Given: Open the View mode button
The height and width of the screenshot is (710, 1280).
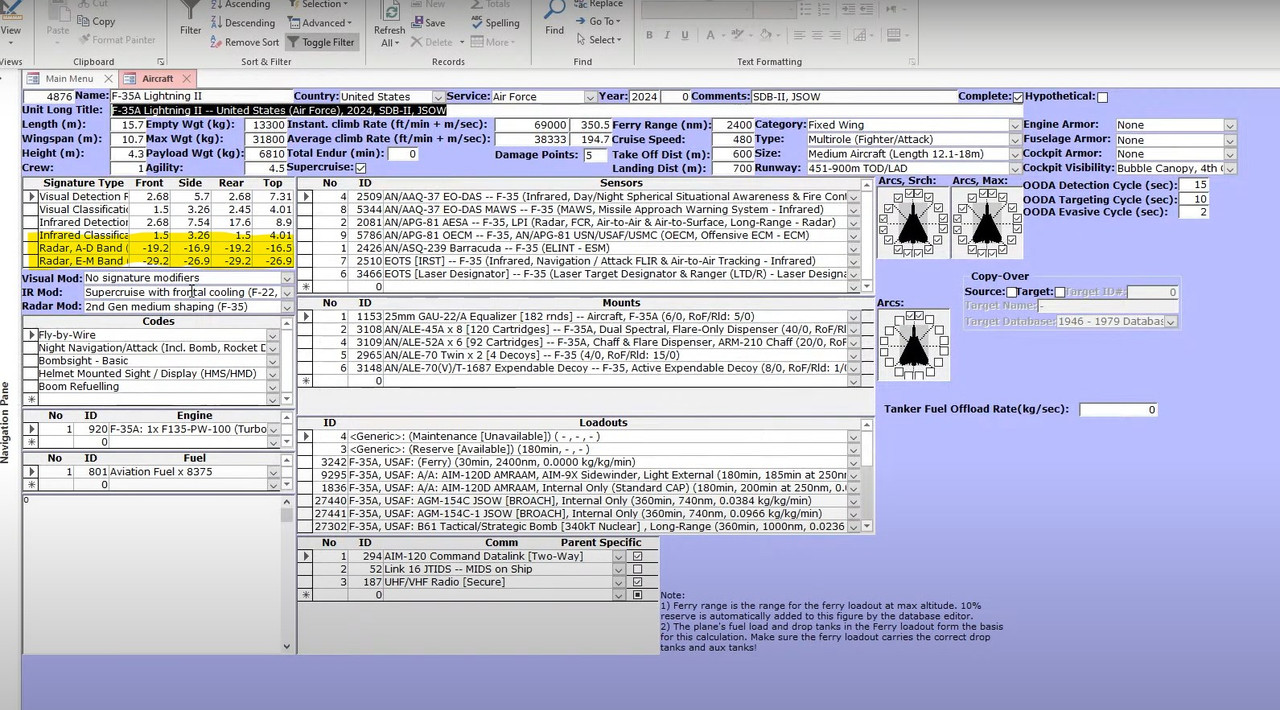Looking at the screenshot, I should click(x=10, y=20).
